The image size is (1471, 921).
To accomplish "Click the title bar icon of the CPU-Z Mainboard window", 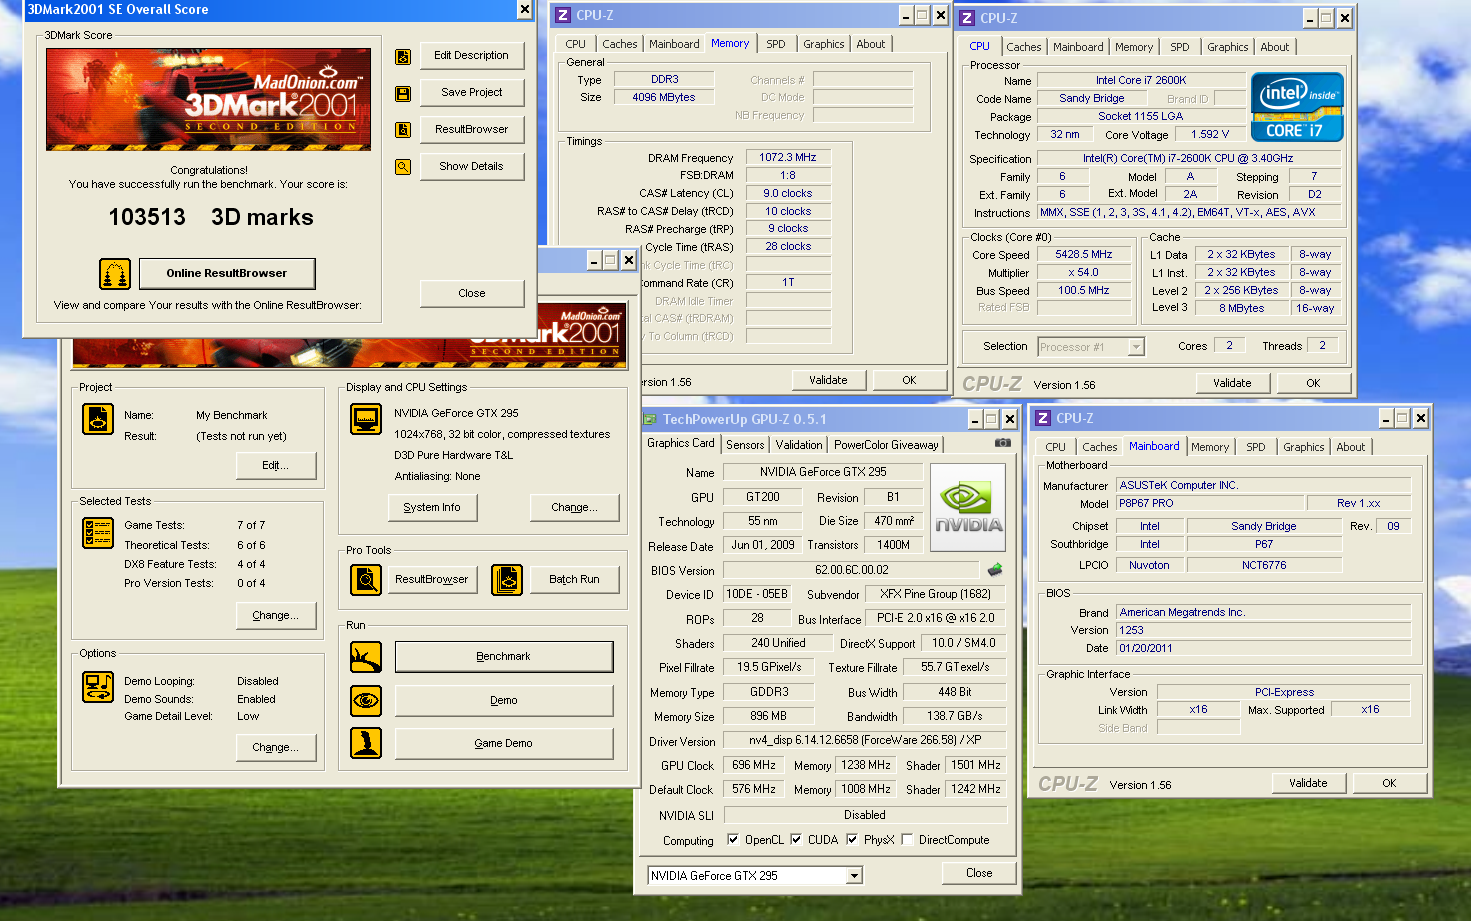I will [x=1043, y=418].
